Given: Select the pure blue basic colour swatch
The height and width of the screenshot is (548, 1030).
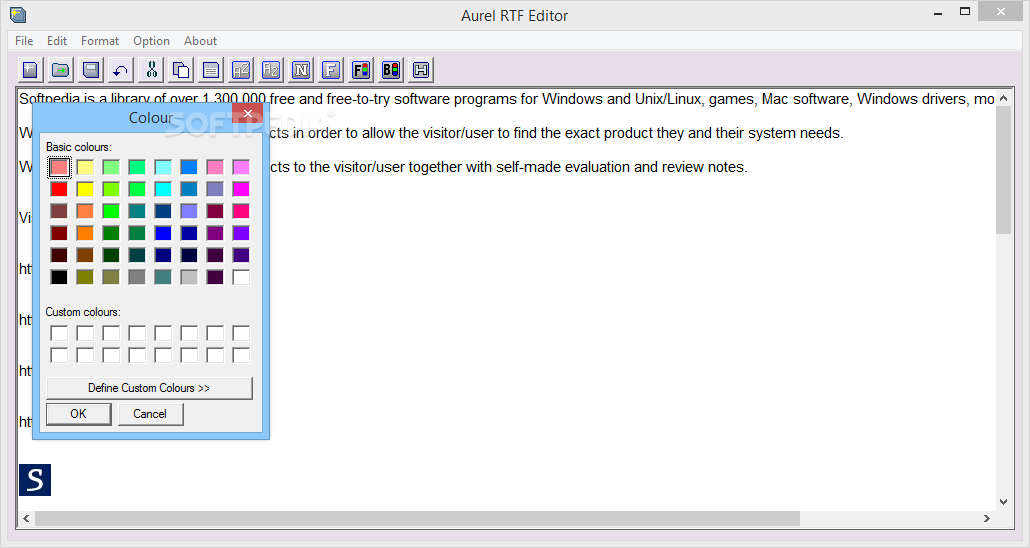Looking at the screenshot, I should point(163,233).
